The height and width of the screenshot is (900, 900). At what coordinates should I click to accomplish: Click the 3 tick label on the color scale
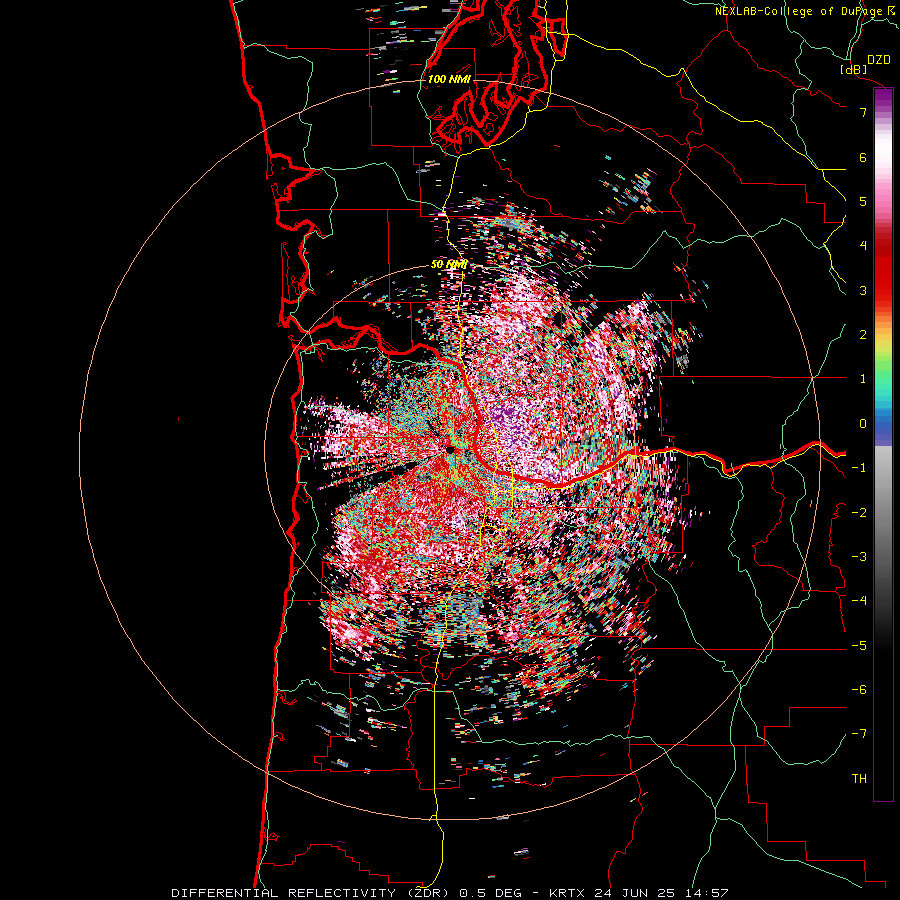[863, 290]
